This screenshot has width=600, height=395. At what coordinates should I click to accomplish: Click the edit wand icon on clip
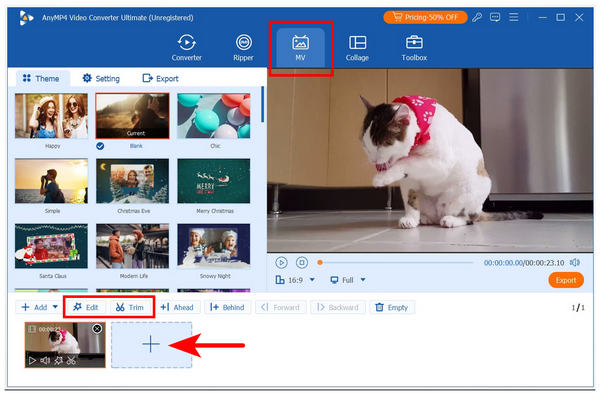pos(59,361)
